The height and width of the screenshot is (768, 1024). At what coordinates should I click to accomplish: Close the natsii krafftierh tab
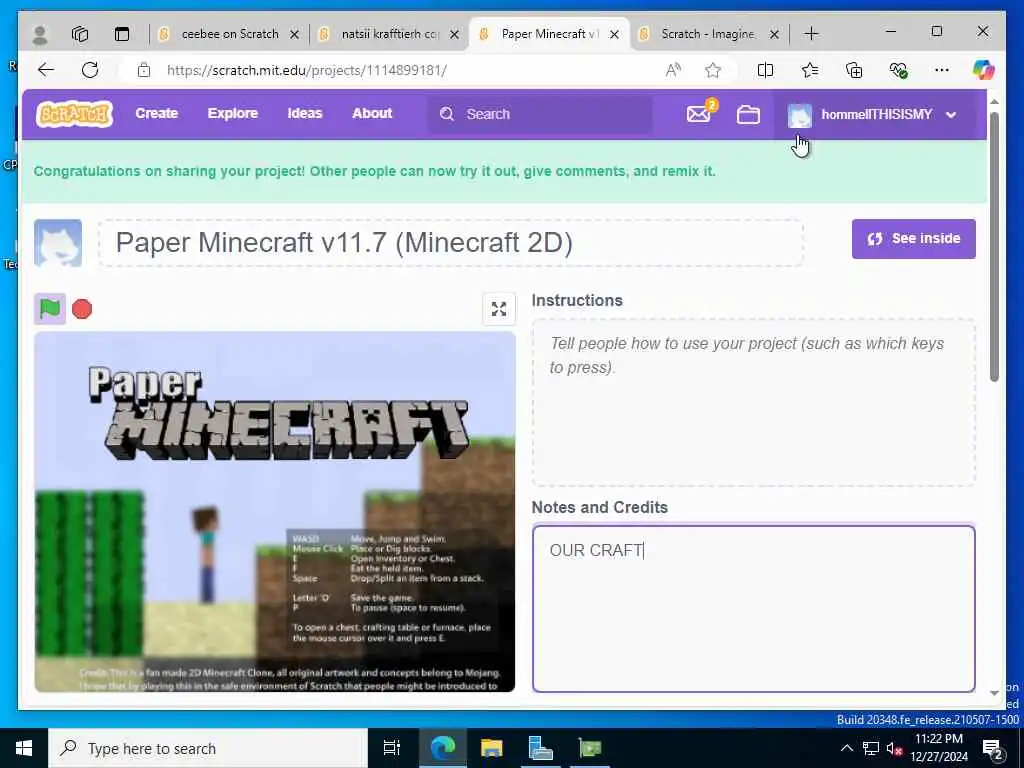(x=455, y=35)
